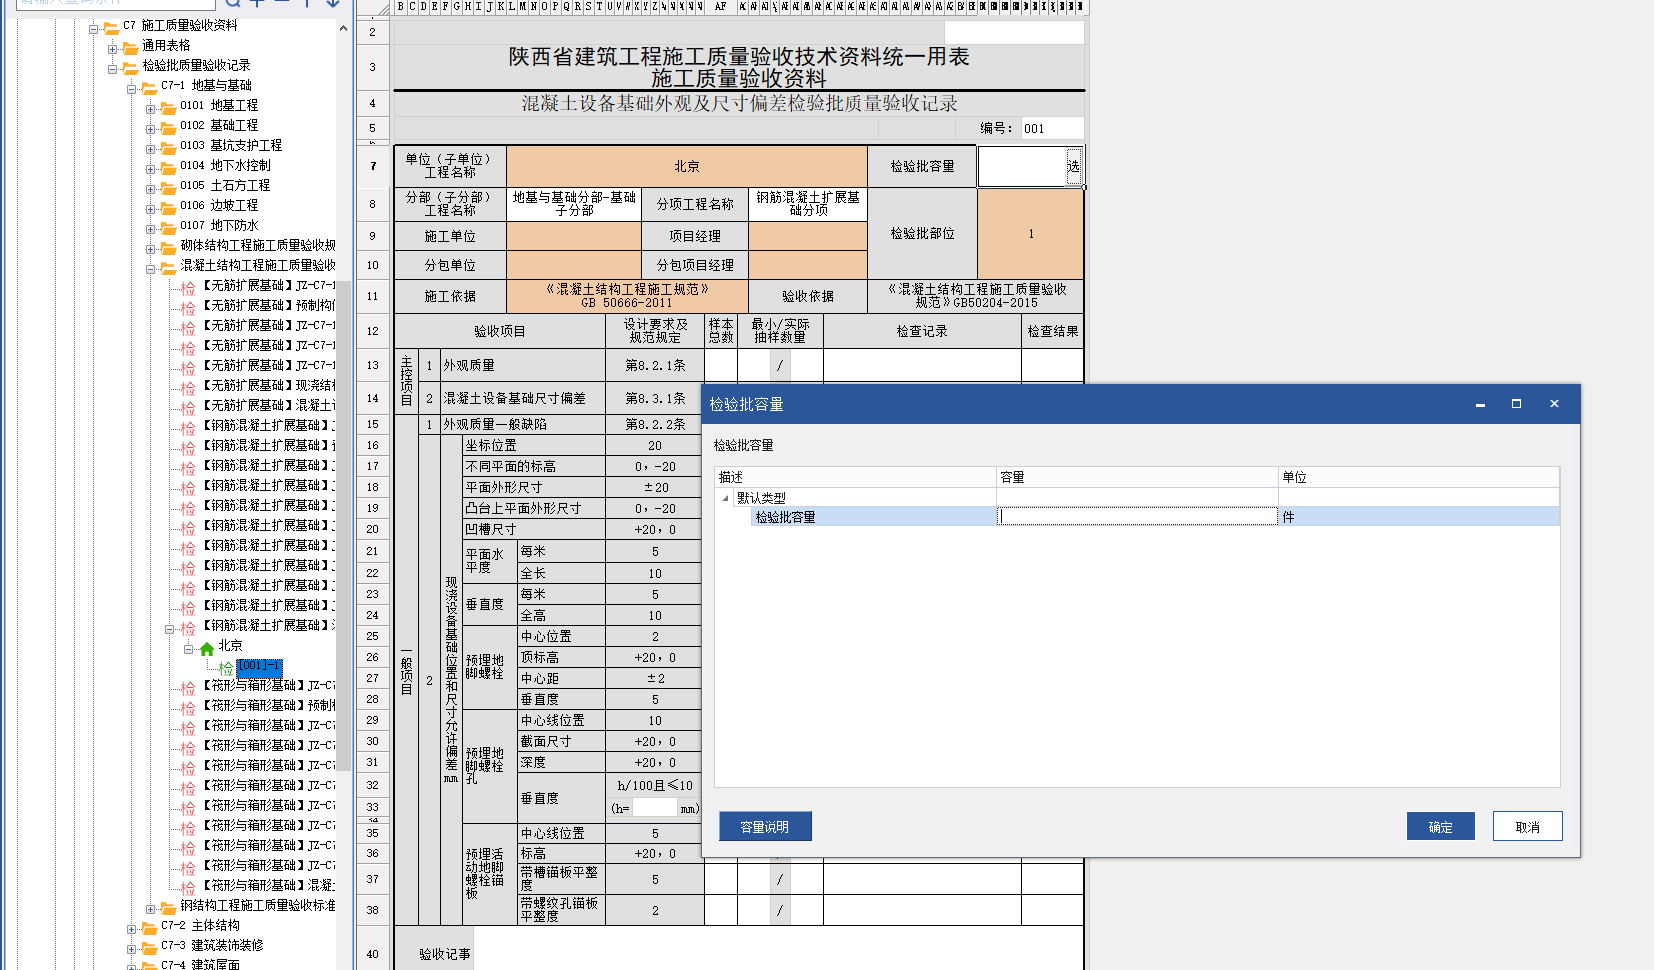Image resolution: width=1654 pixels, height=970 pixels.
Task: Select the [001]-1 tree item
Action: (259, 666)
